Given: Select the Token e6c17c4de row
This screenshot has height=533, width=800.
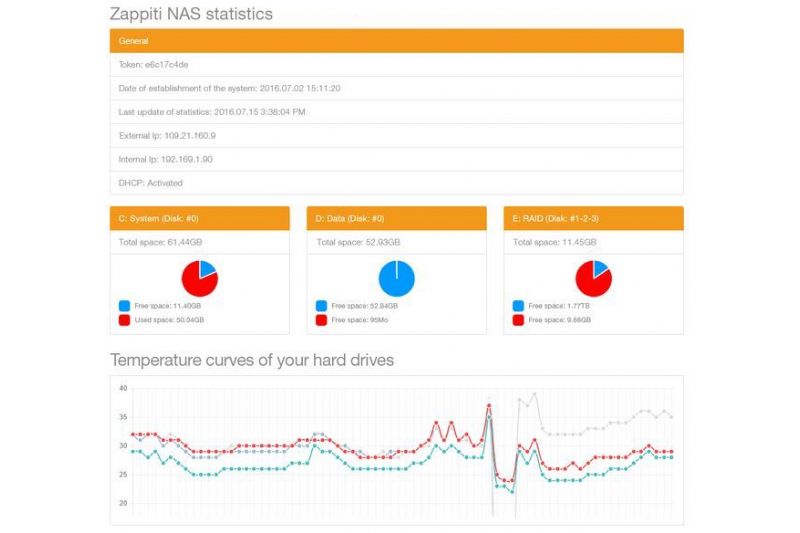Looking at the screenshot, I should click(x=396, y=65).
